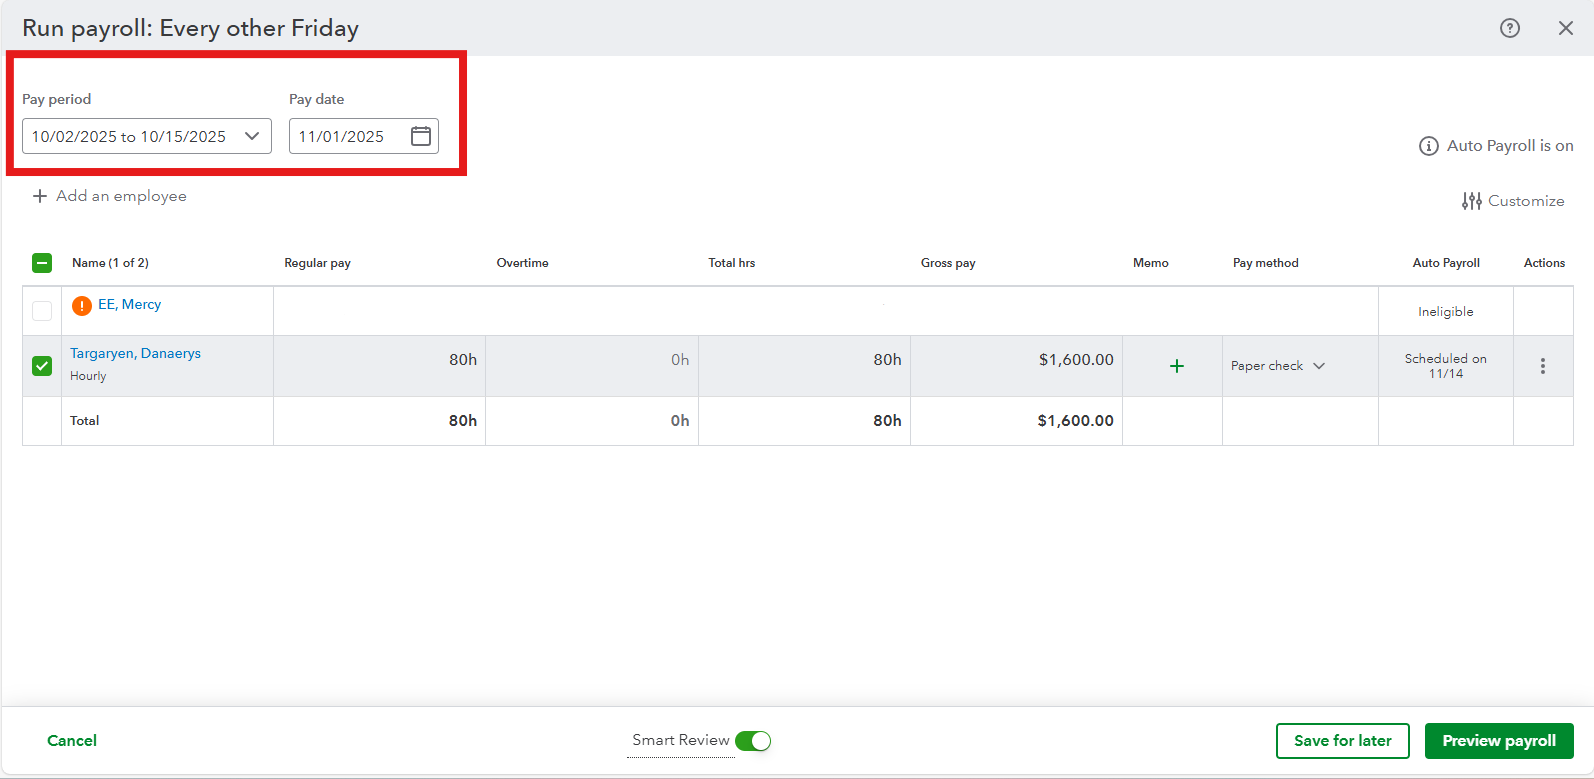This screenshot has height=779, width=1594.
Task: Open the Targaryen, Danaerys employee link
Action: (x=135, y=353)
